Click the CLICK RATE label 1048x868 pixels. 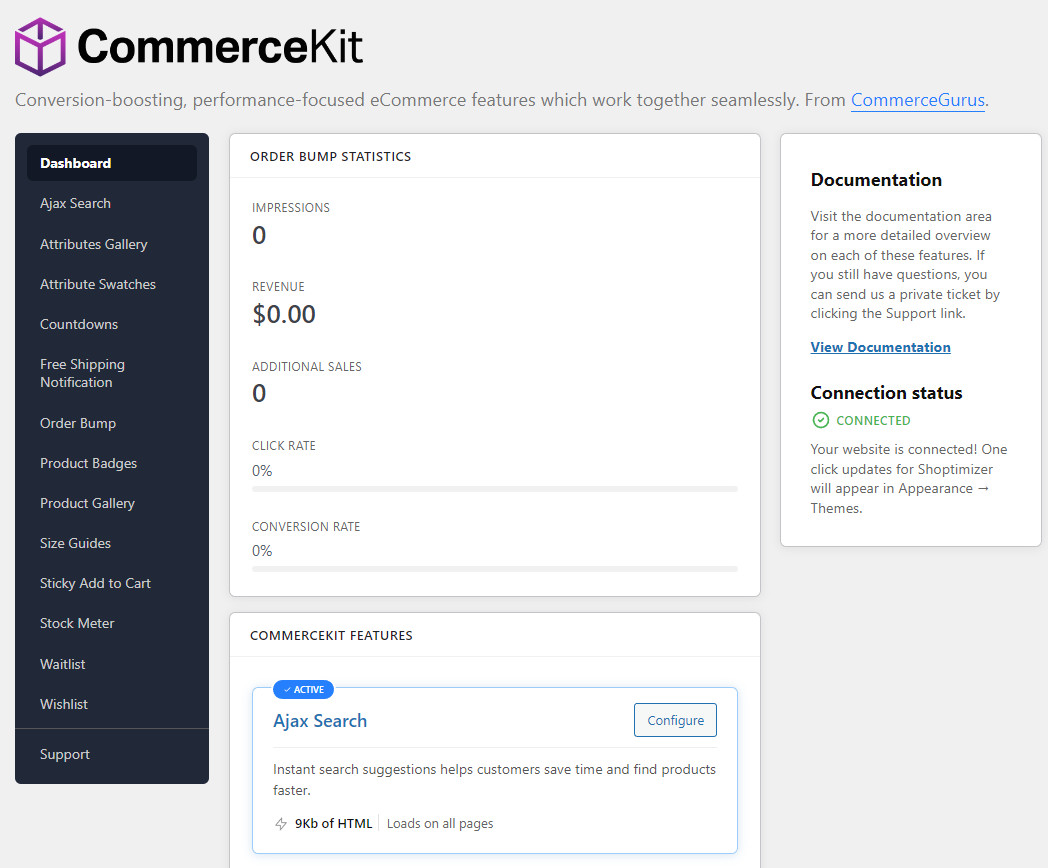tap(284, 446)
